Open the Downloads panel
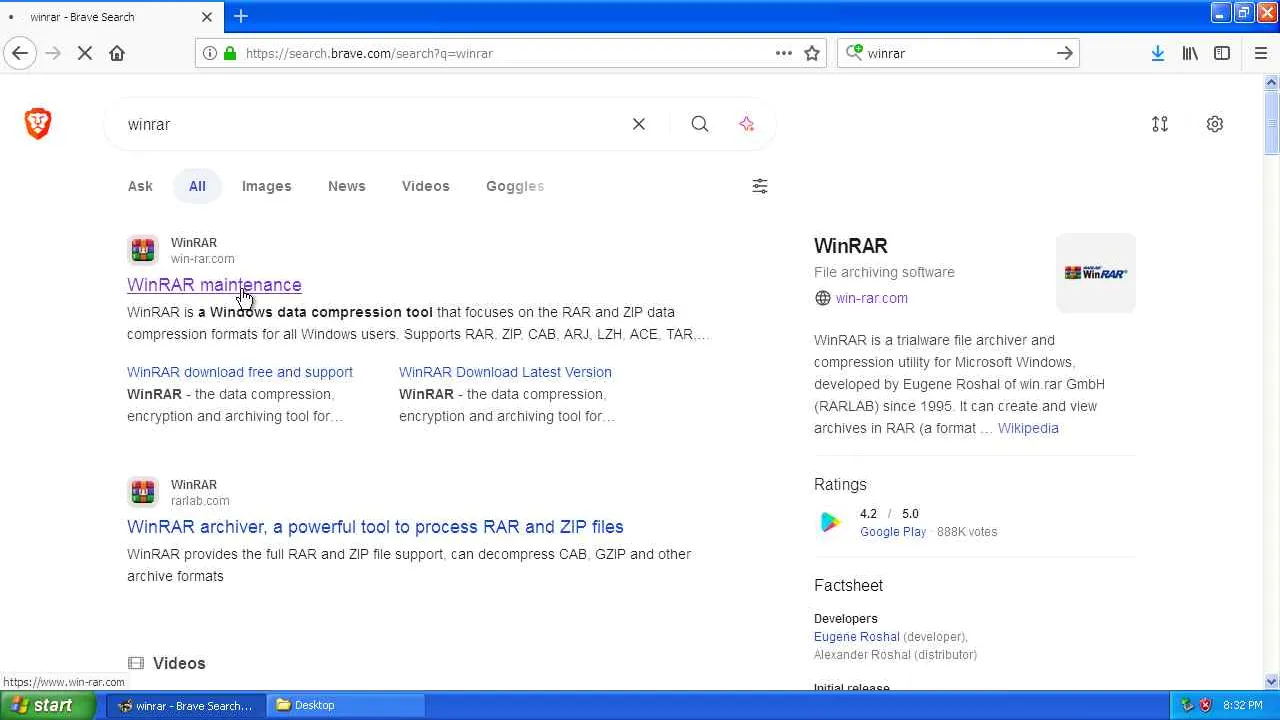1280x720 pixels. 1157,53
